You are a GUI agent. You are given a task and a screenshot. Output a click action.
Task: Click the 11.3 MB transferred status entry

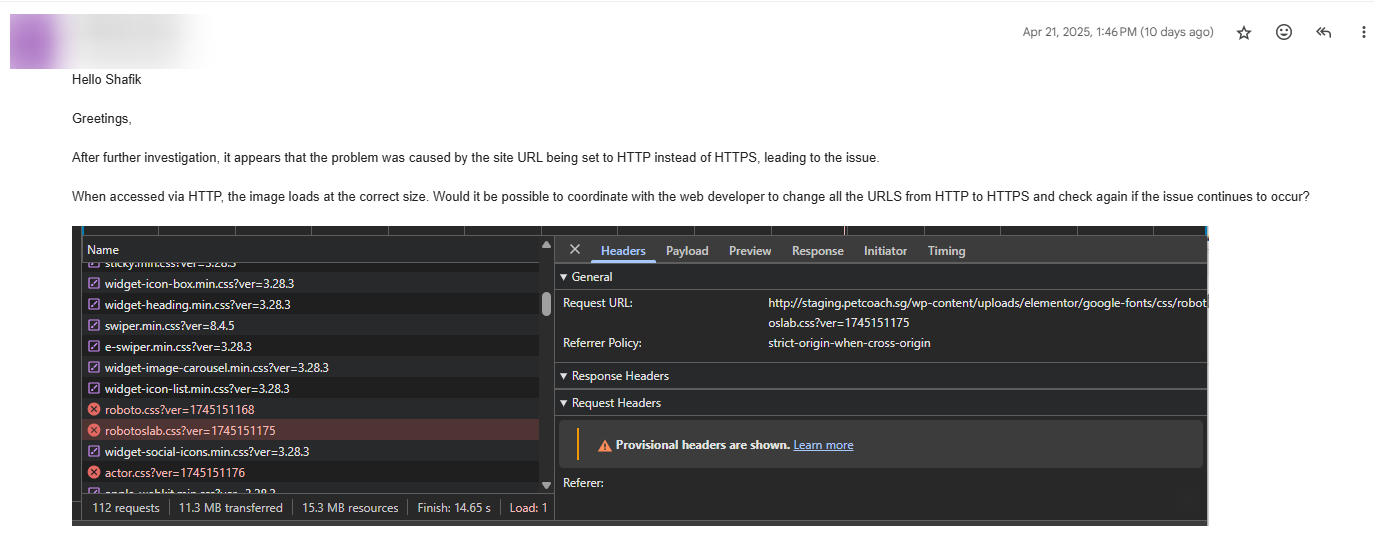pos(230,508)
